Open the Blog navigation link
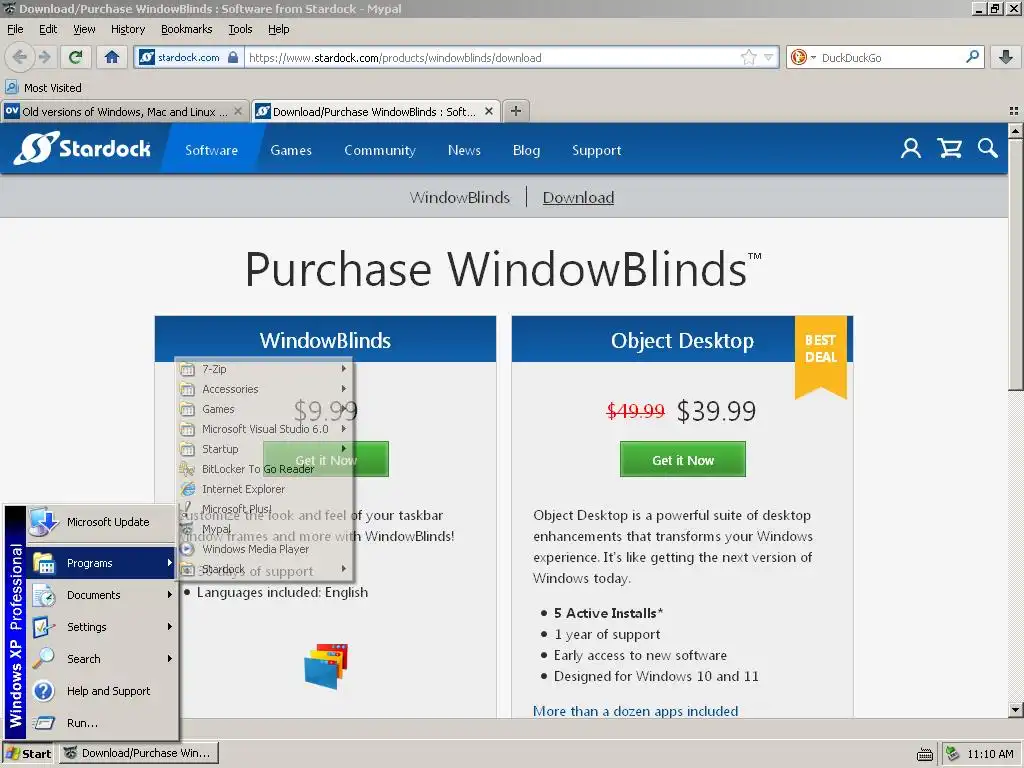 coord(526,150)
